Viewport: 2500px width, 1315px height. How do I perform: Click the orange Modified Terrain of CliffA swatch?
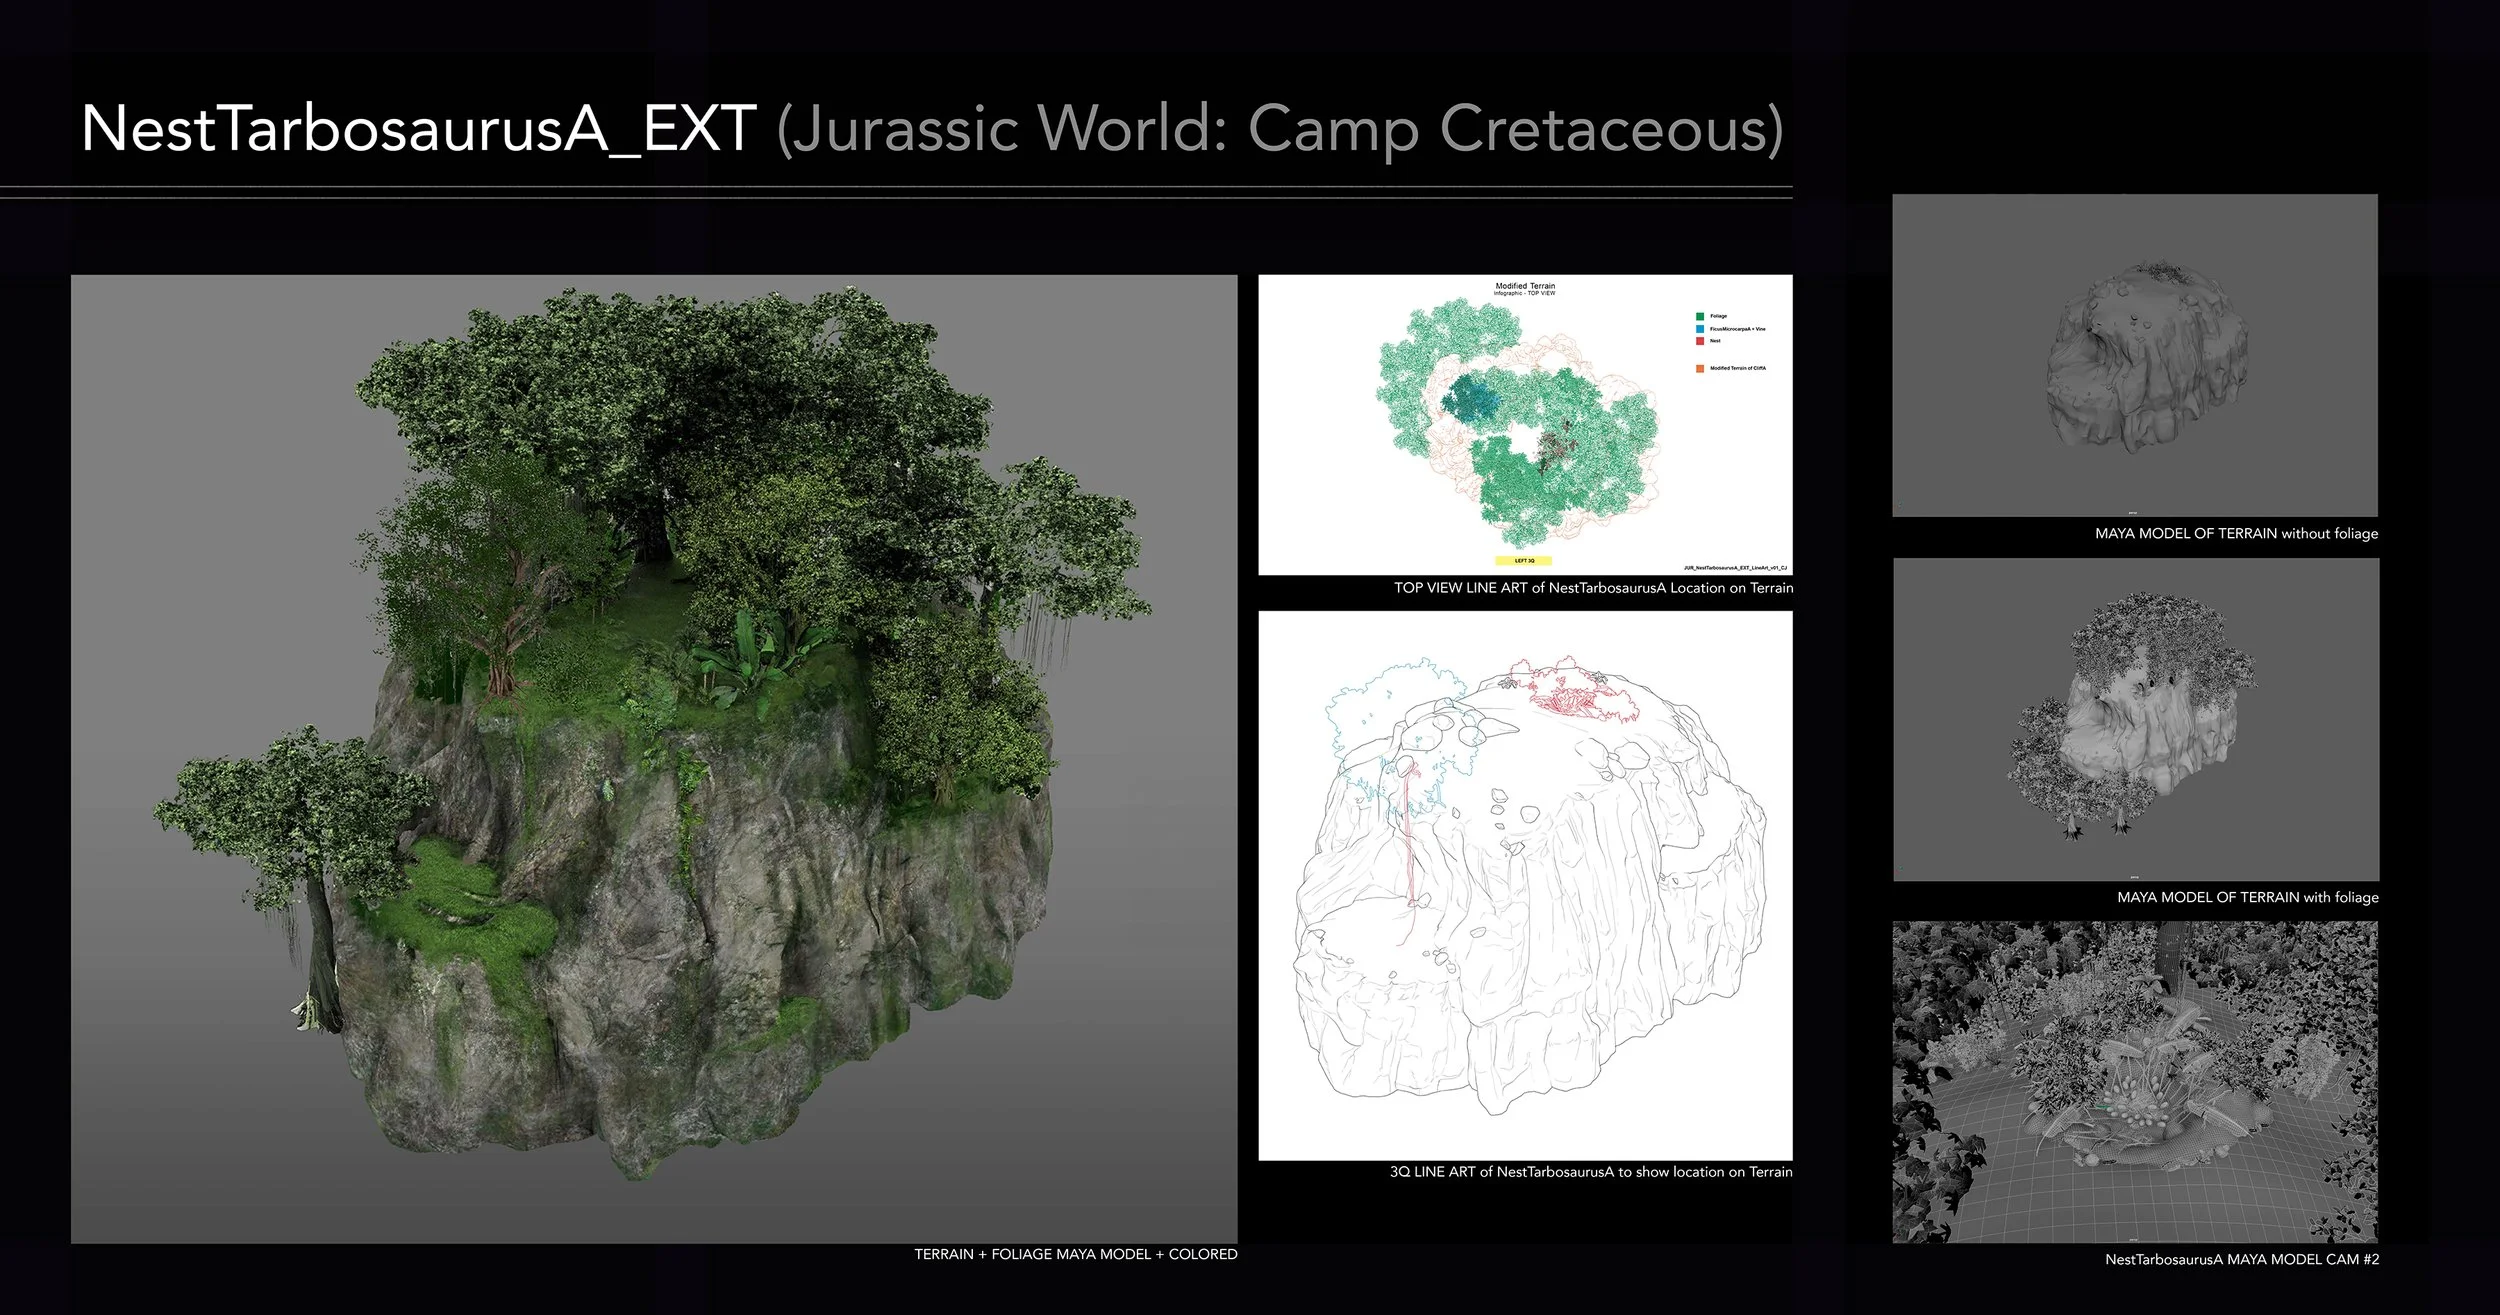click(x=1699, y=368)
